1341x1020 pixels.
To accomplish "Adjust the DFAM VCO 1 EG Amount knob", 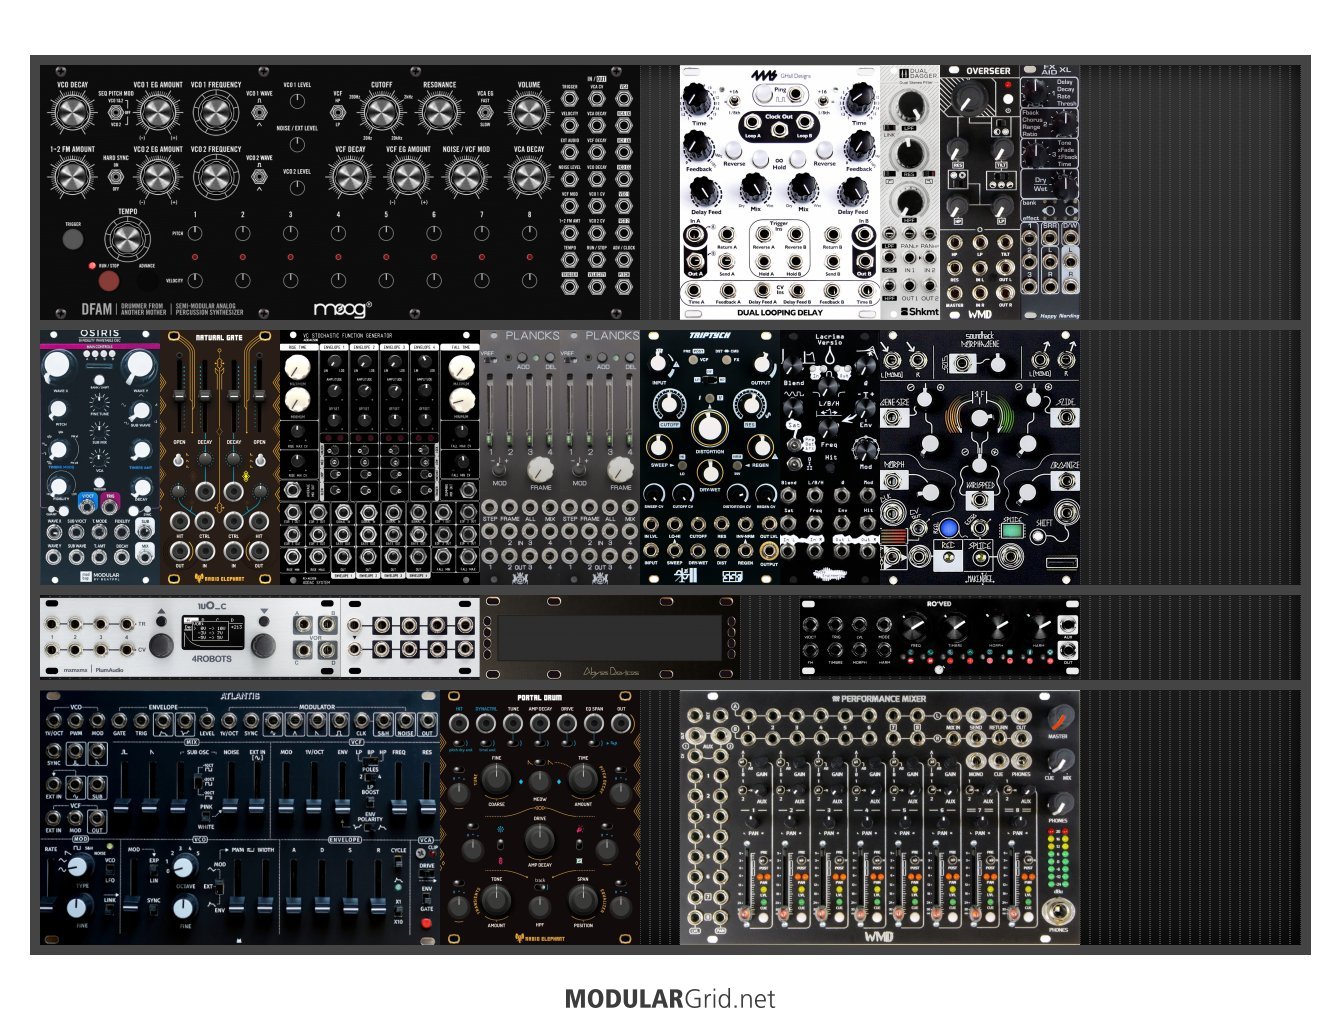I will point(158,114).
